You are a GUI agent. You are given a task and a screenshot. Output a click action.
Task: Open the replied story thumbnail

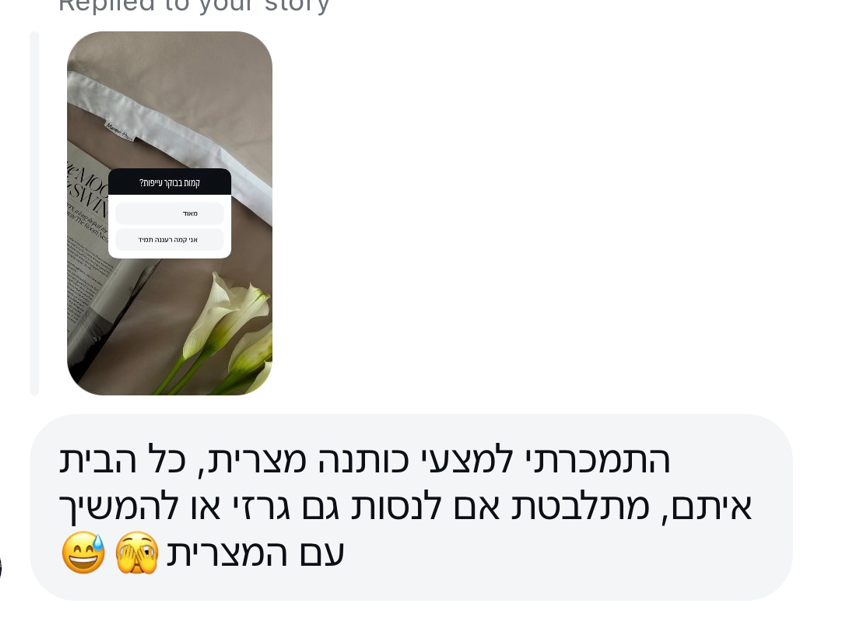[x=170, y=213]
